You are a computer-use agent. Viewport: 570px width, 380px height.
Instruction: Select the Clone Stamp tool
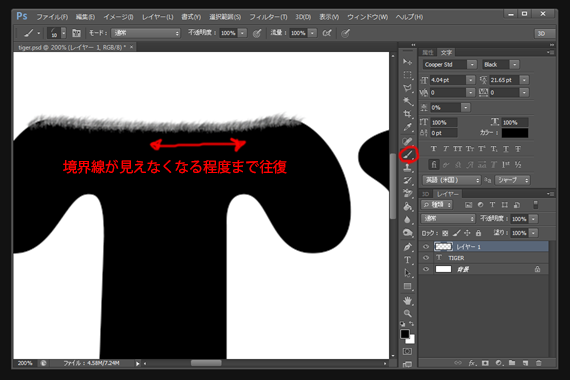tap(407, 168)
